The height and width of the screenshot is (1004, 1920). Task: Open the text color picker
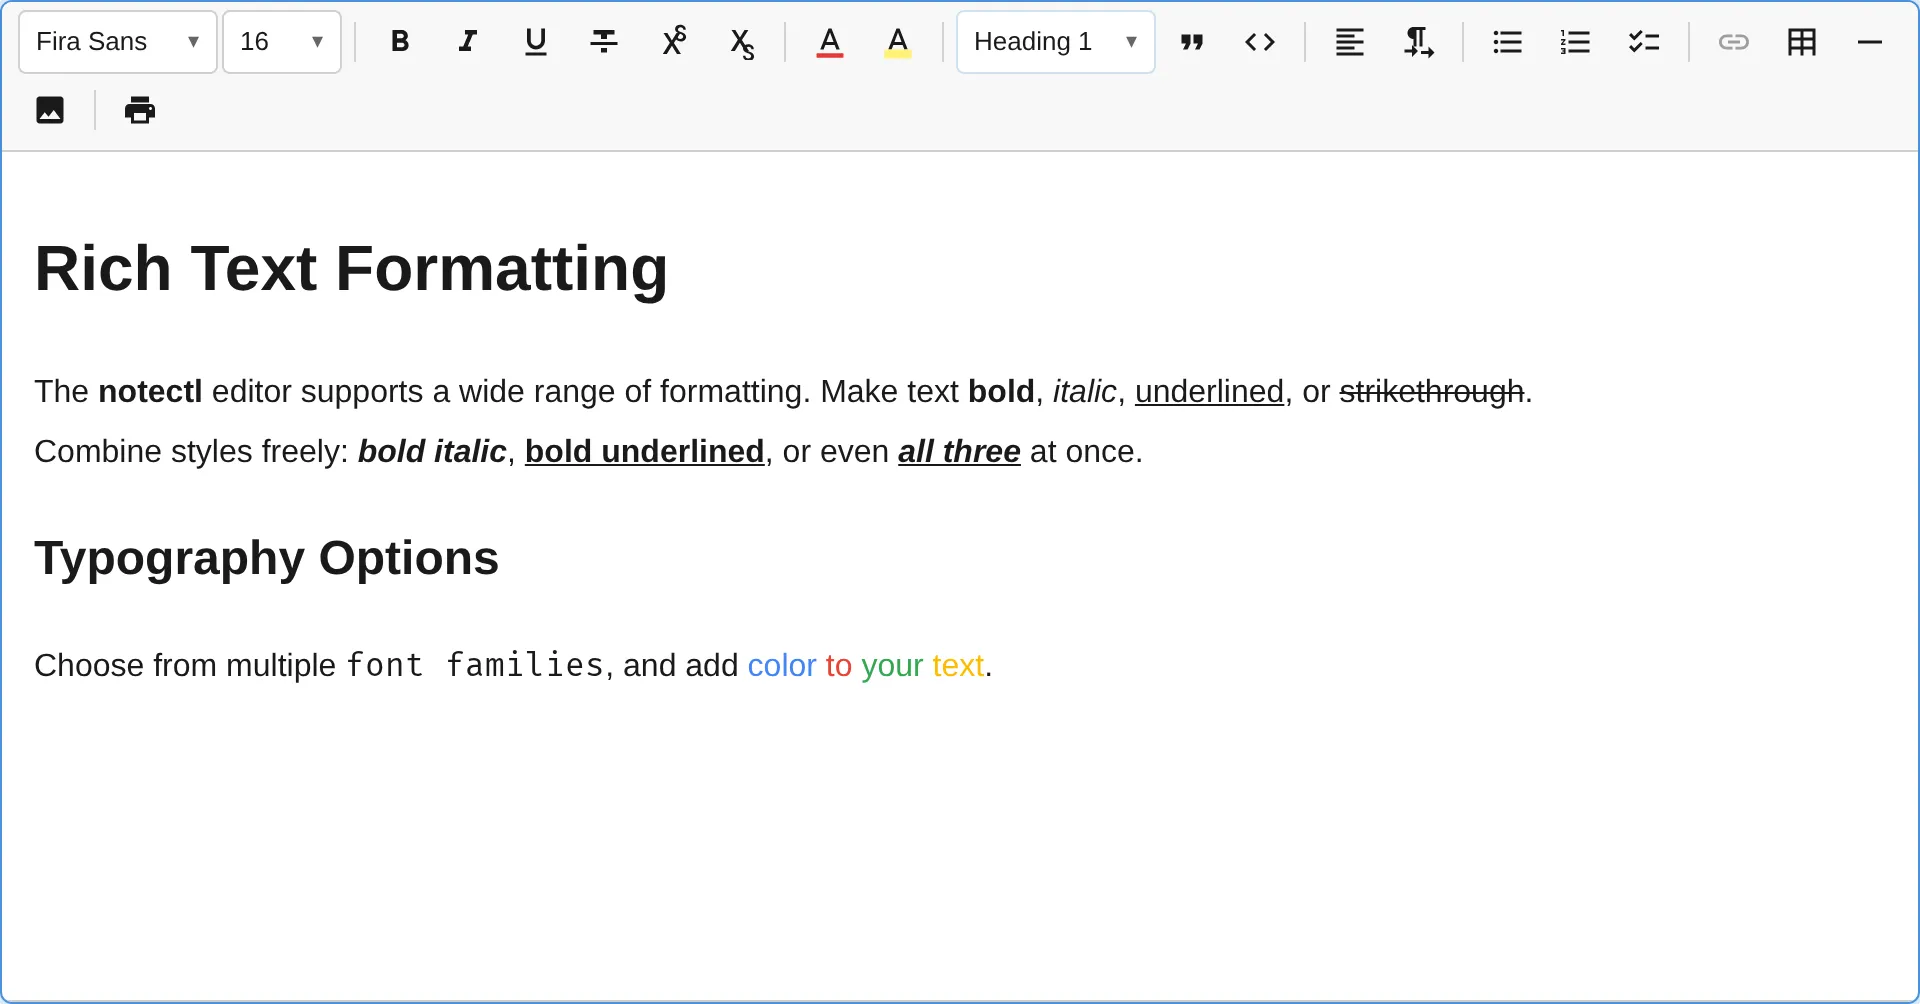[x=829, y=42]
